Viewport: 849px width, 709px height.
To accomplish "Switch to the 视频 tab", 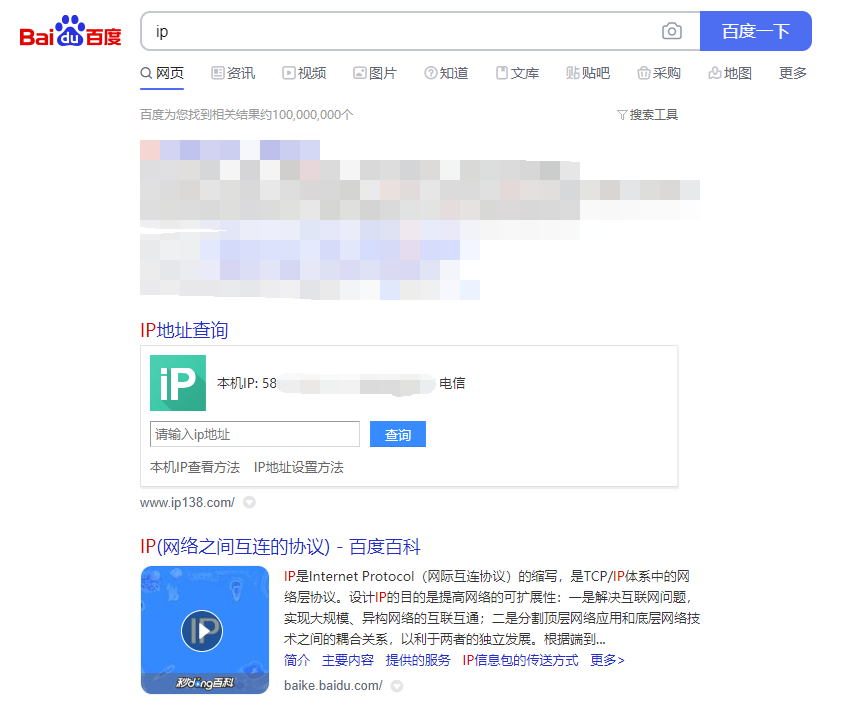I will 304,73.
